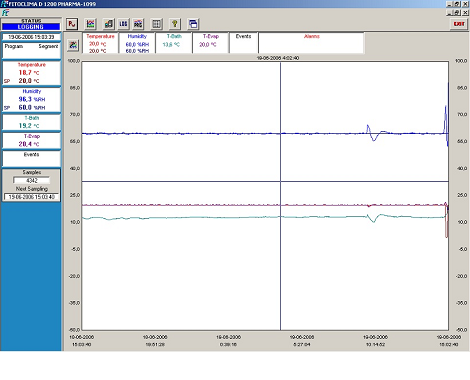This screenshot has height=380, width=470.
Task: Click the left axis 100,0 scale label
Action: tap(74, 61)
